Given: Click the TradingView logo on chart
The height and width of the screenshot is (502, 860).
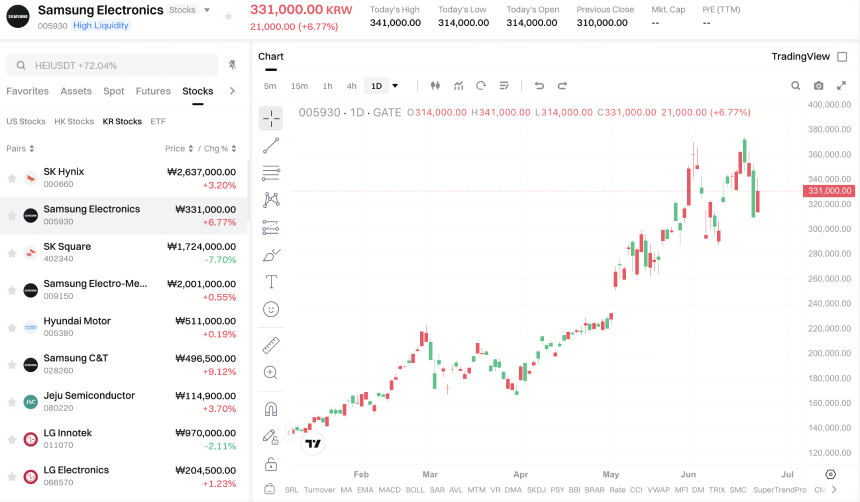Looking at the screenshot, I should tap(313, 443).
